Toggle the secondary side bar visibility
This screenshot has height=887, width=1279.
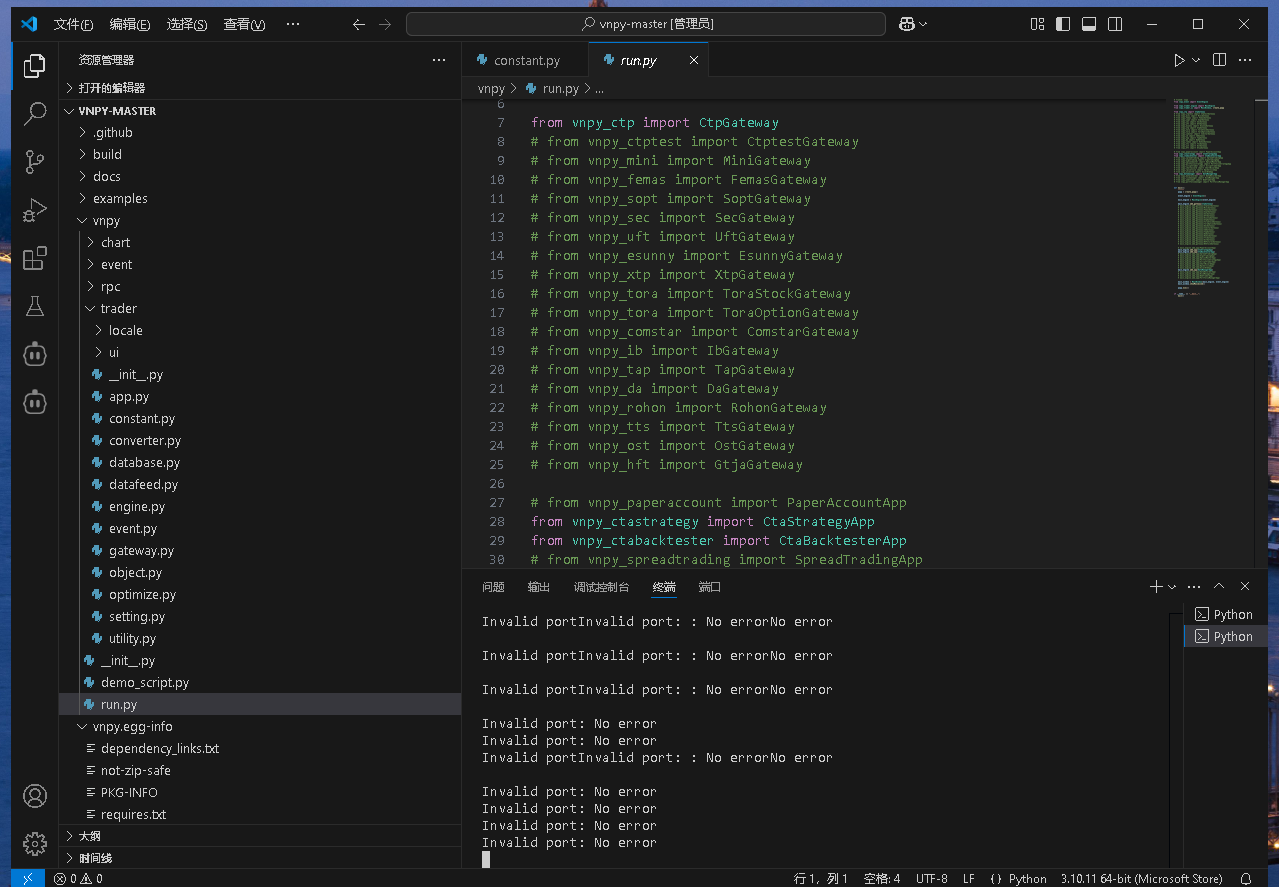(1115, 24)
